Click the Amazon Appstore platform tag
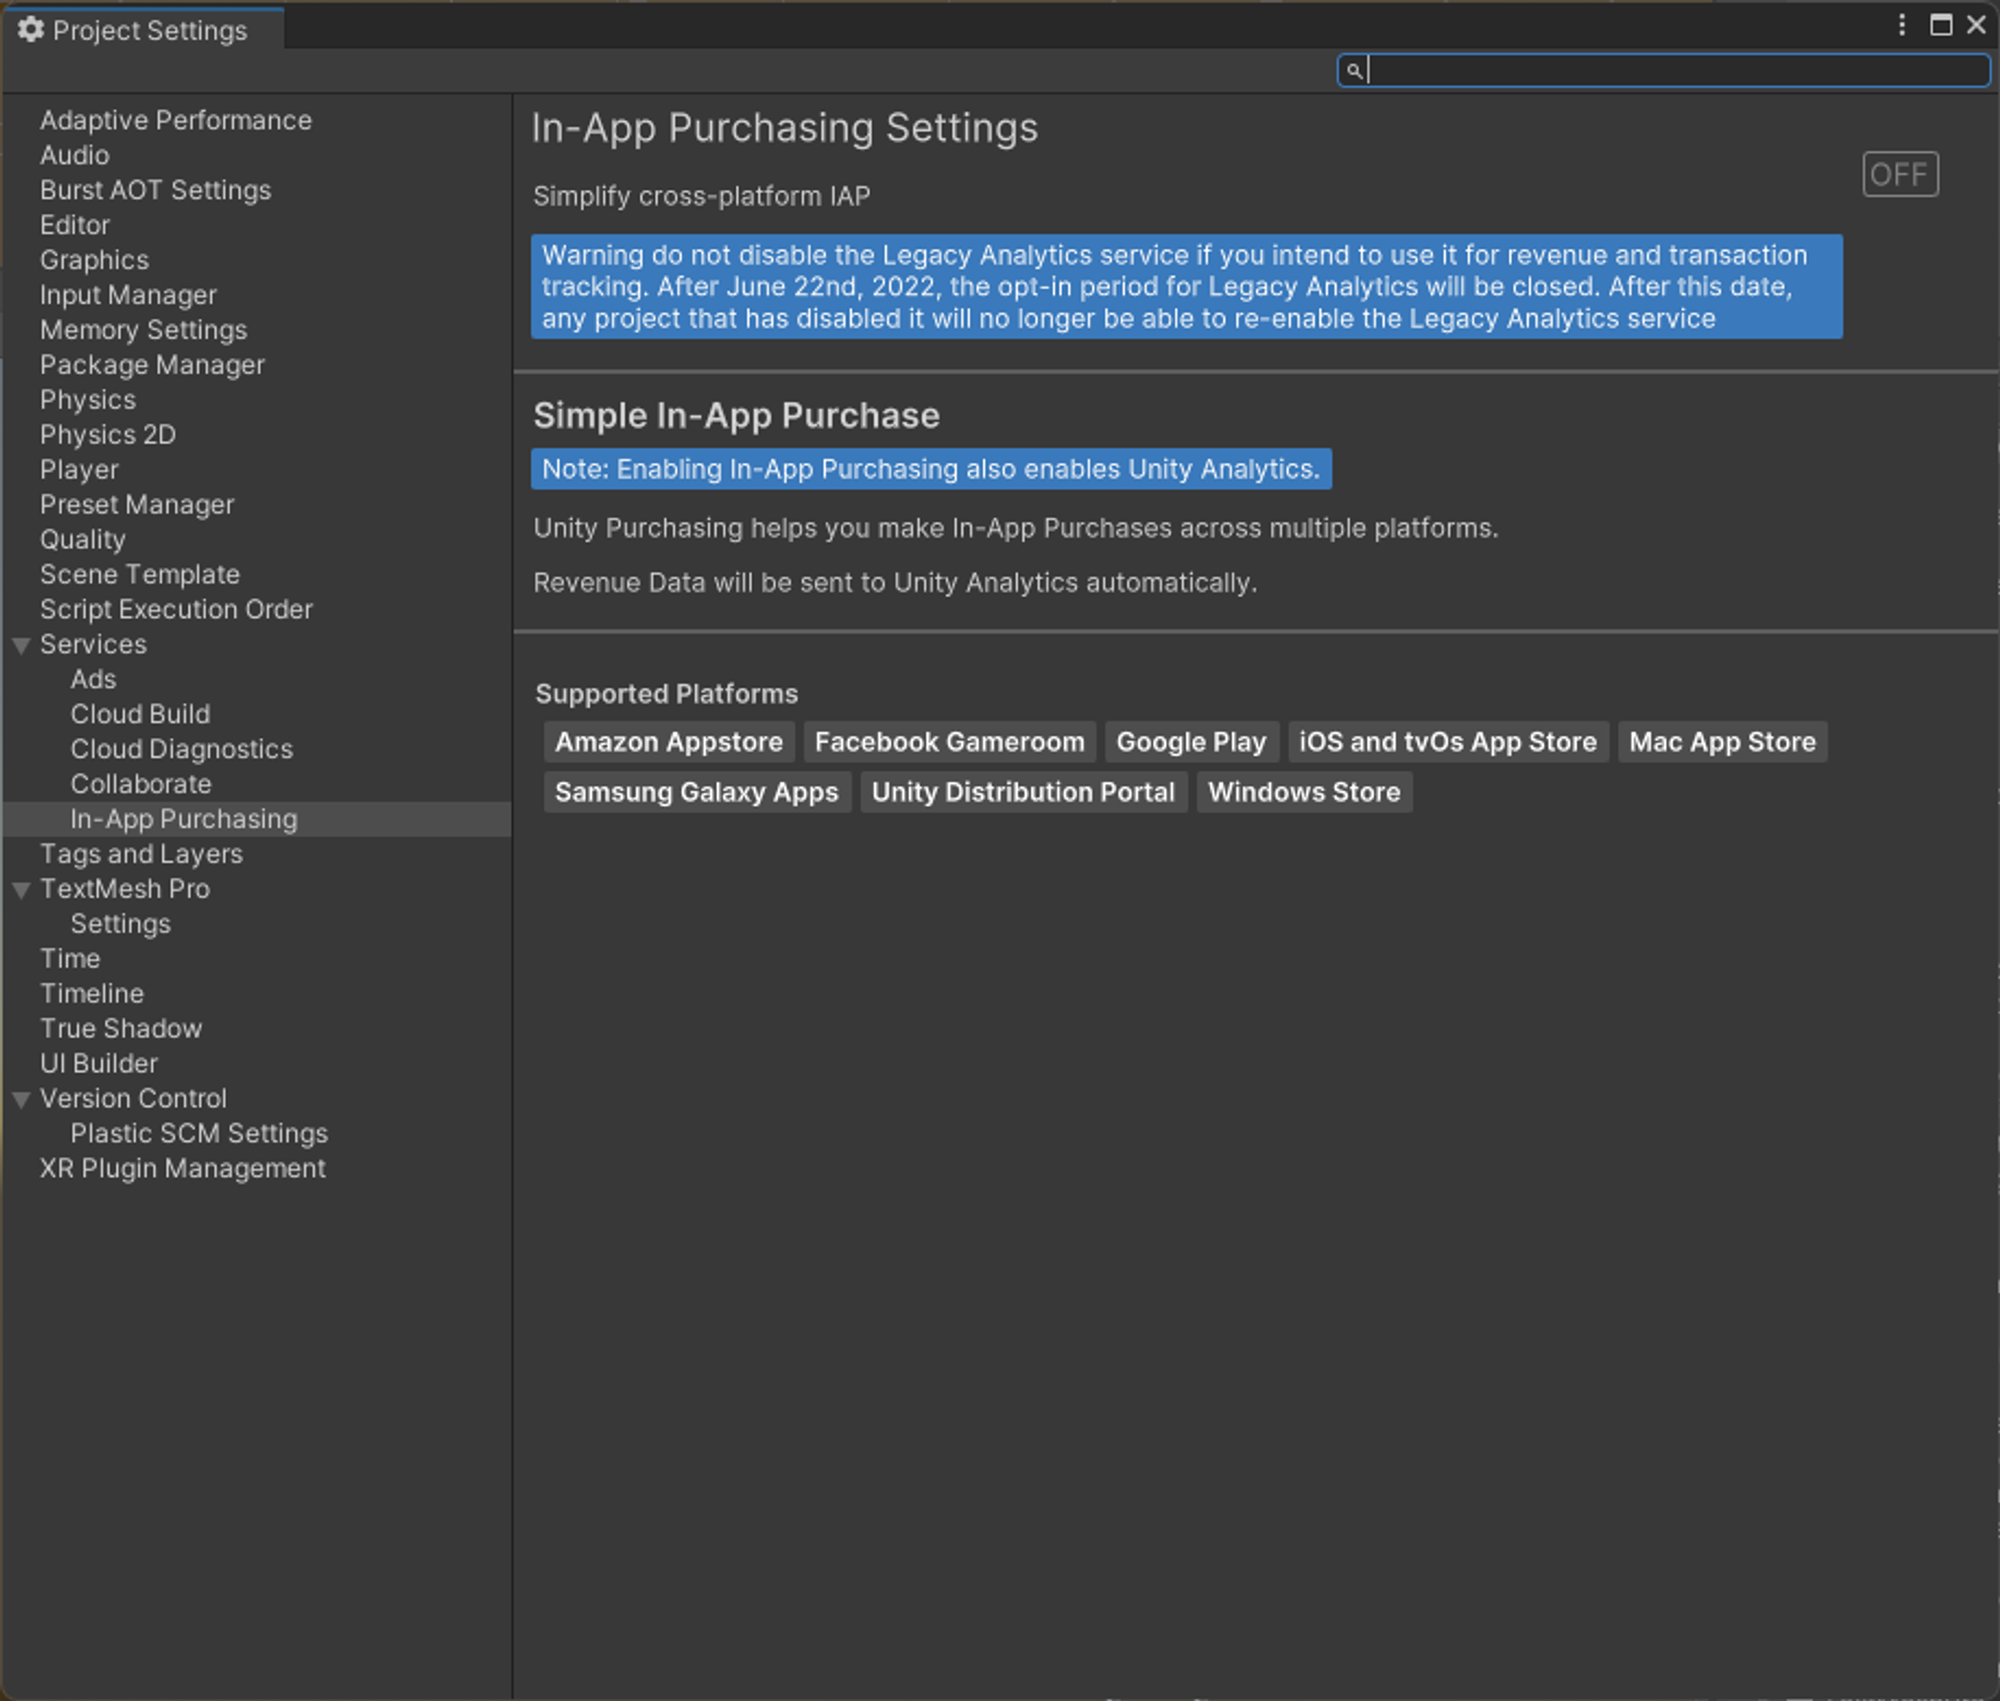The image size is (2000, 1701). click(669, 743)
